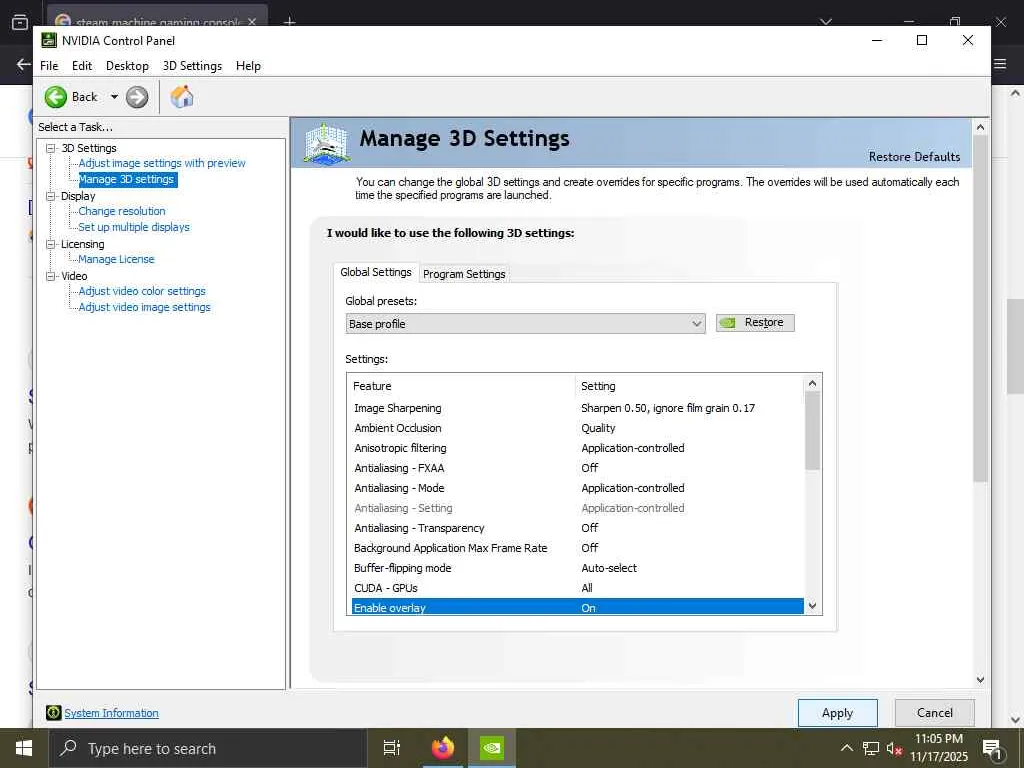The image size is (1024, 768).
Task: Open Change resolution task
Action: click(x=121, y=211)
